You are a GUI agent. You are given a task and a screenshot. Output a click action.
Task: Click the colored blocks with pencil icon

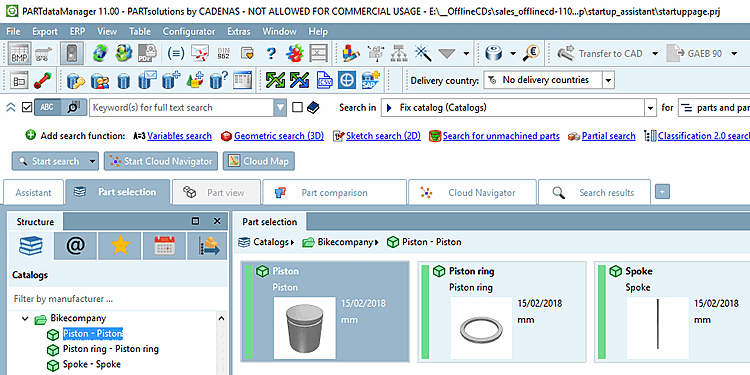[351, 53]
